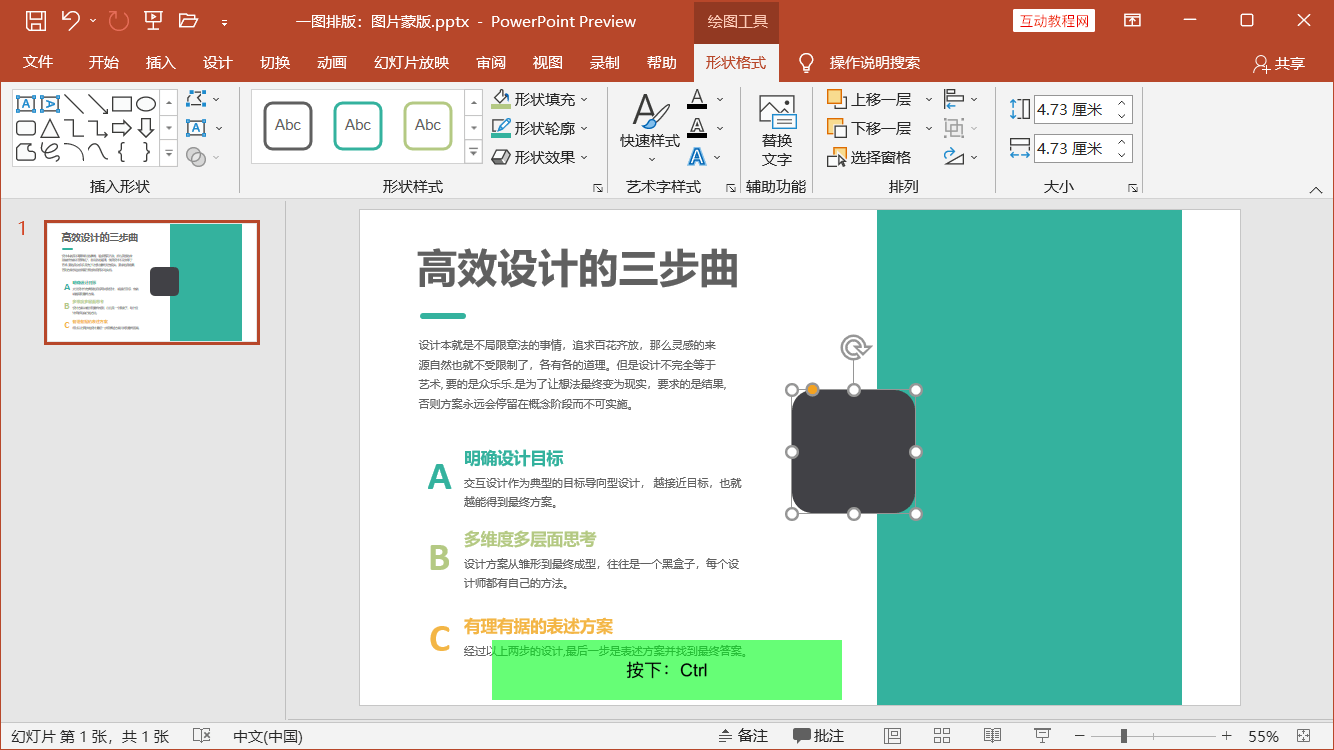The image size is (1334, 750).
Task: Click the dark gray Abc shape style
Action: [x=288, y=126]
